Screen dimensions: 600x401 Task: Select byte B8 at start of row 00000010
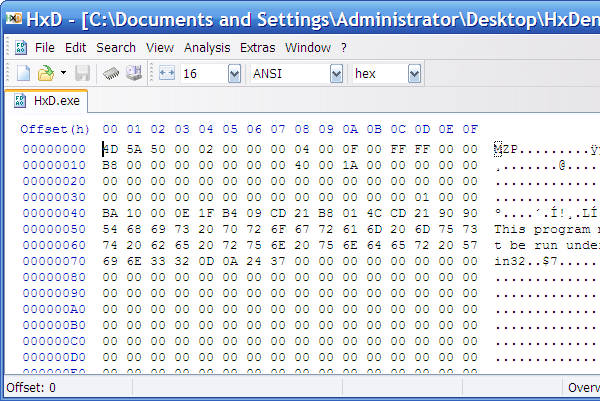110,165
